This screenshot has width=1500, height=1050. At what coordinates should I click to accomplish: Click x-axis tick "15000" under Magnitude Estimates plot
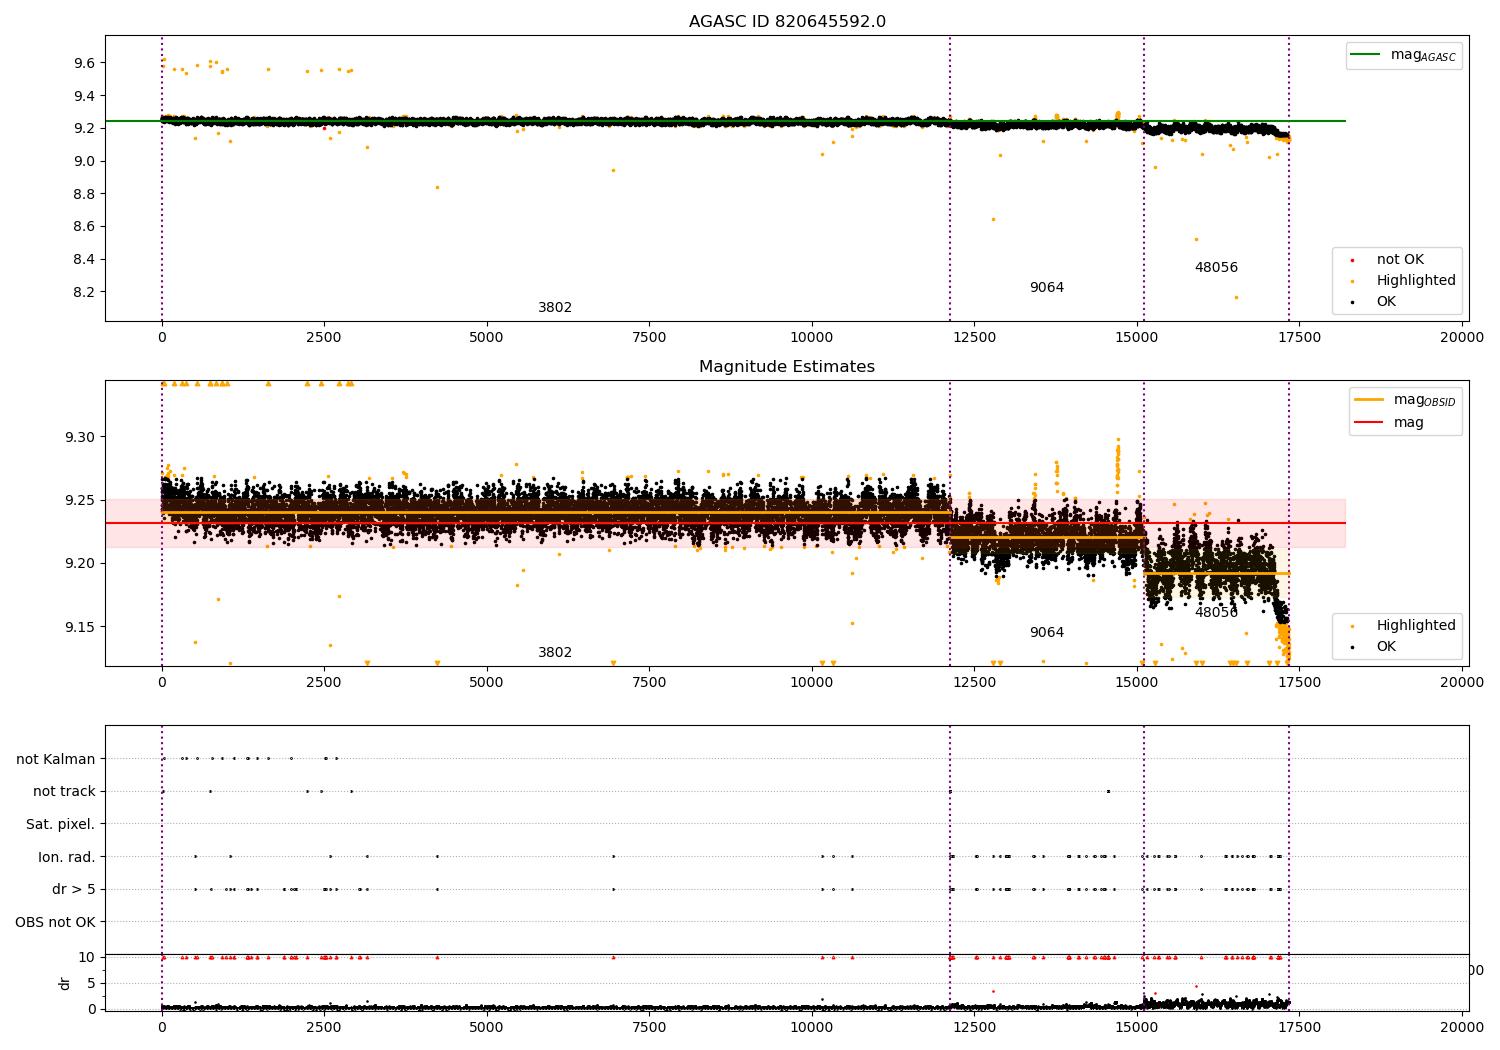click(x=1137, y=683)
